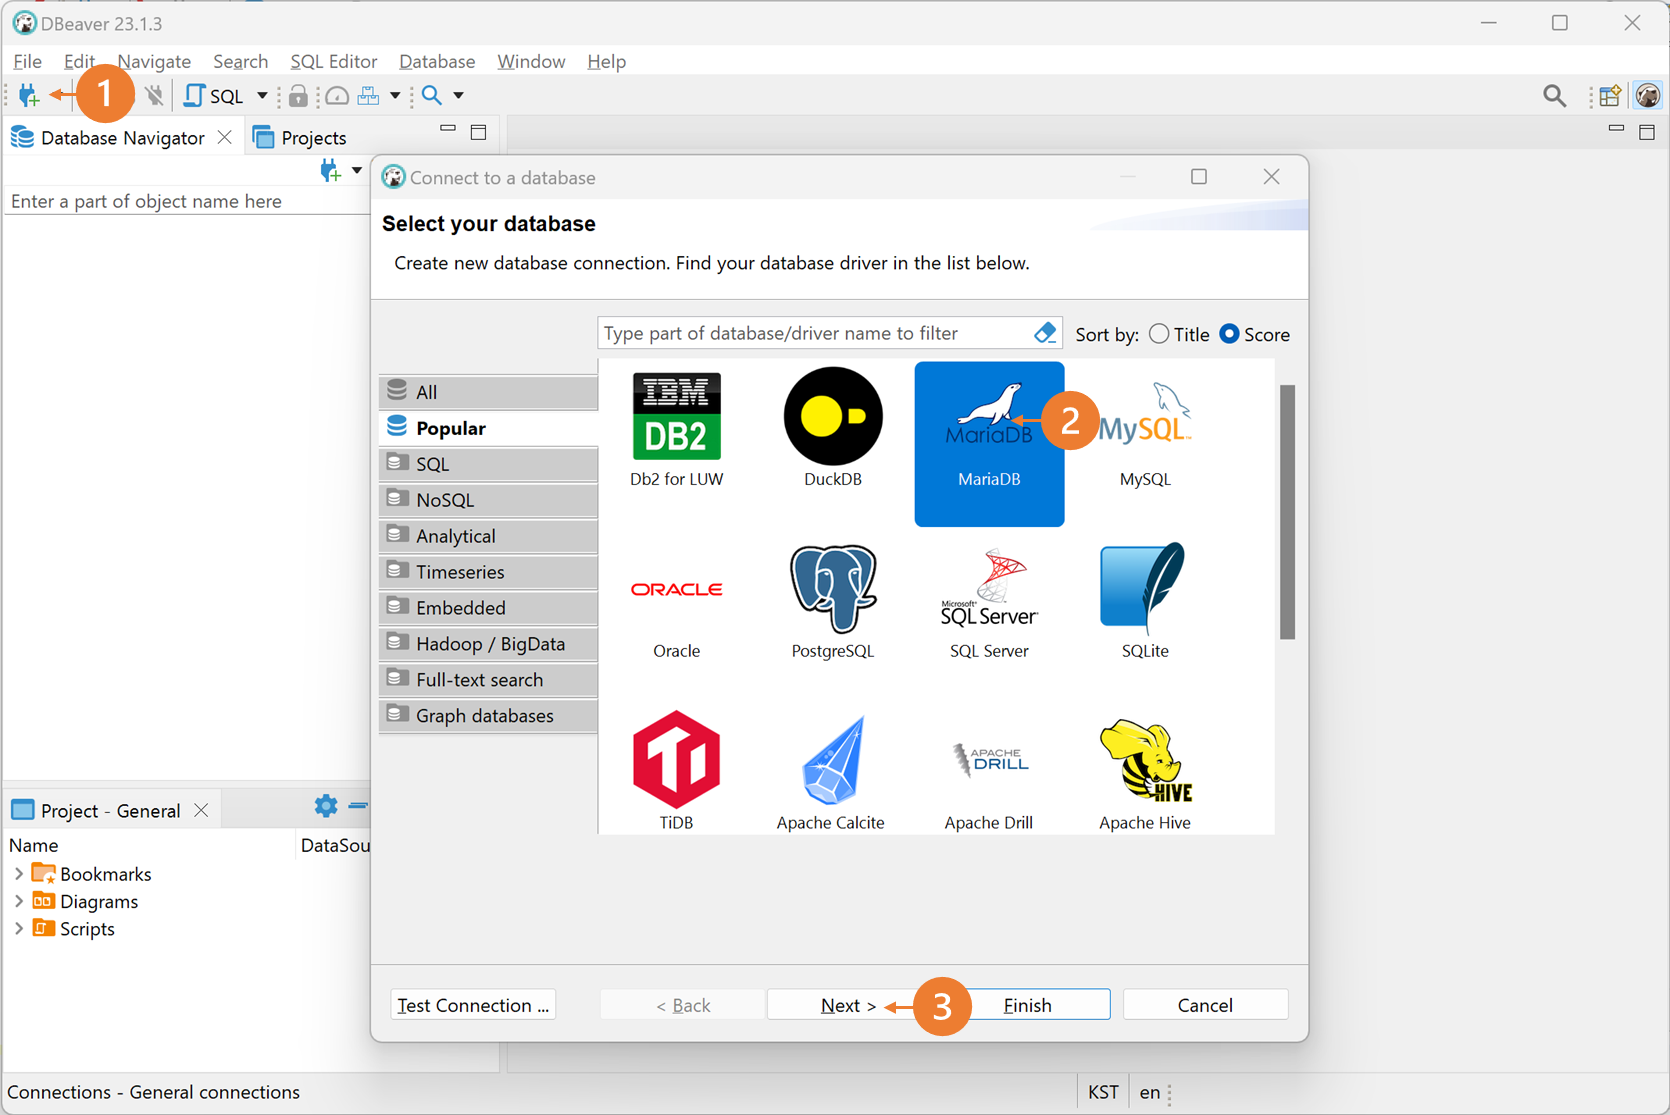1670x1115 pixels.
Task: Switch to the Projects tab
Action: pos(300,137)
